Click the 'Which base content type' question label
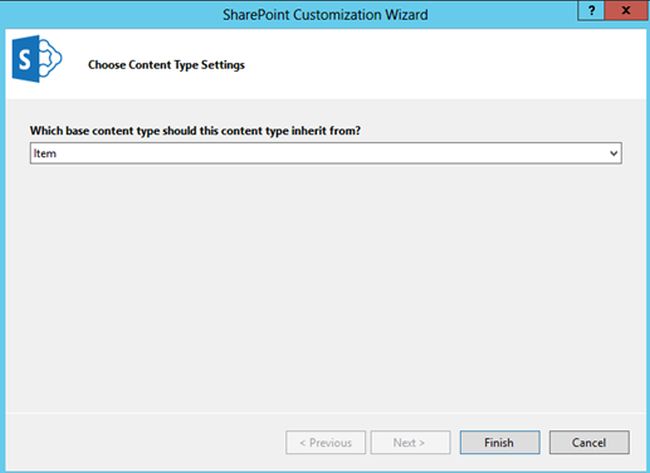This screenshot has width=650, height=473. click(195, 131)
